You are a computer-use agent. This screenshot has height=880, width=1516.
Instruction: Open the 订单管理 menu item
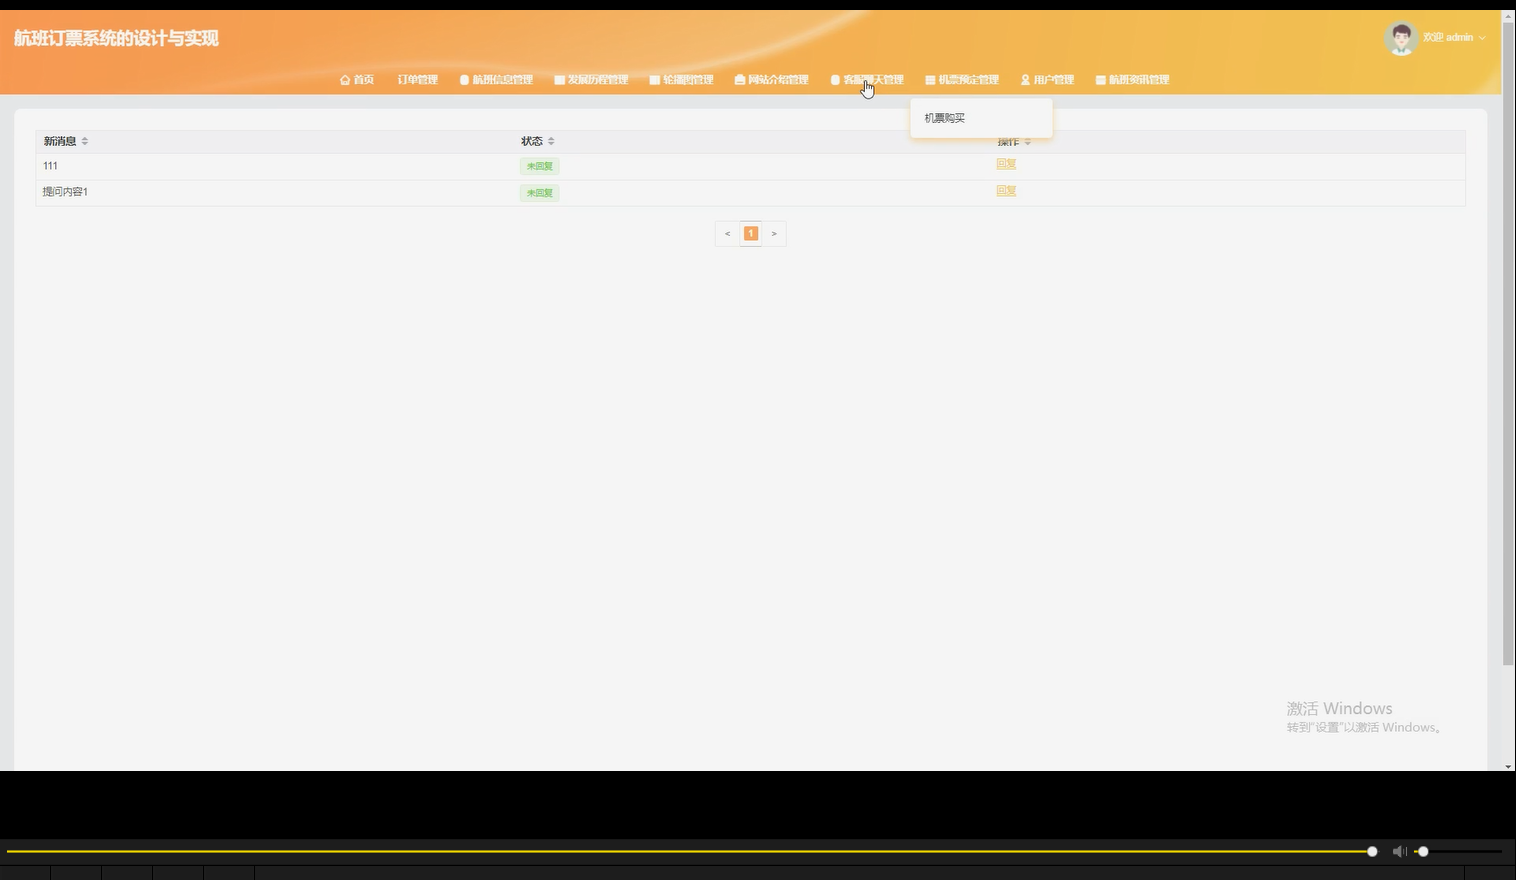(x=415, y=79)
